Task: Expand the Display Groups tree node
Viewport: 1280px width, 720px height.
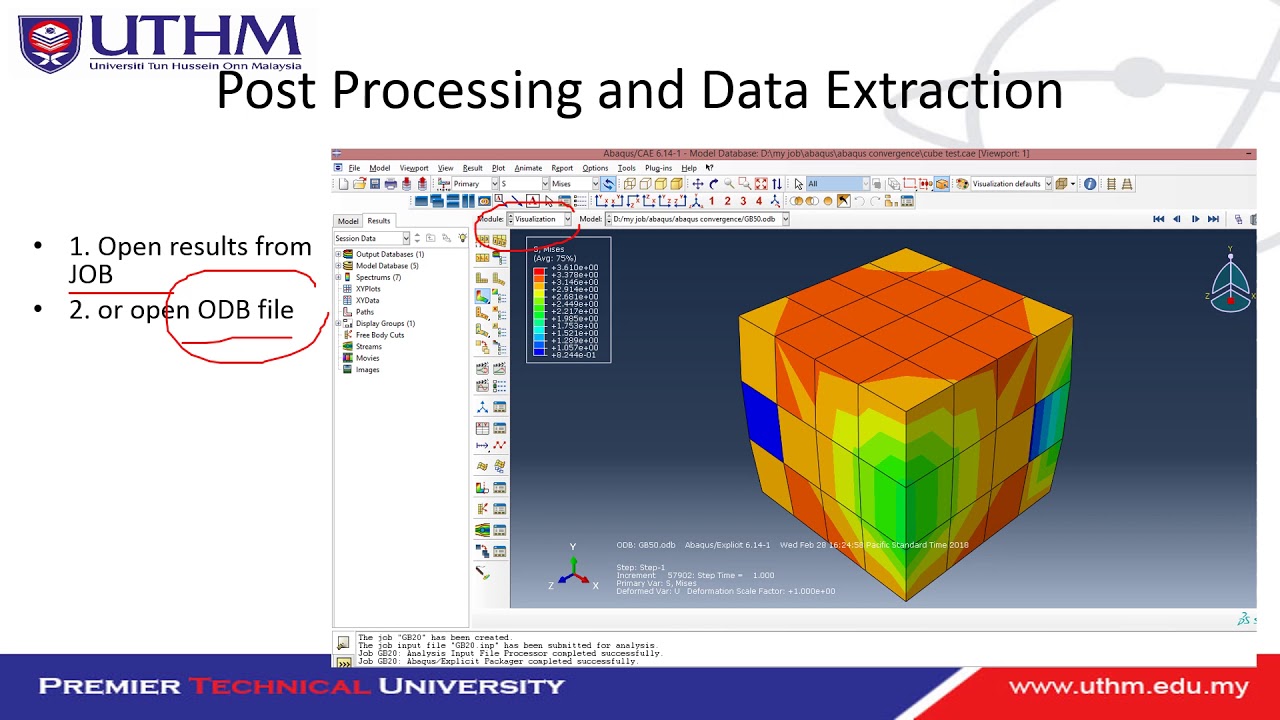Action: click(x=338, y=323)
